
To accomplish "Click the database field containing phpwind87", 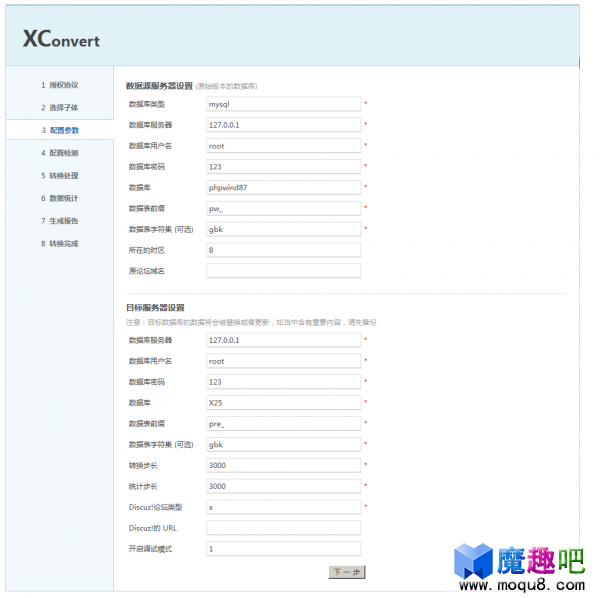I will point(284,187).
